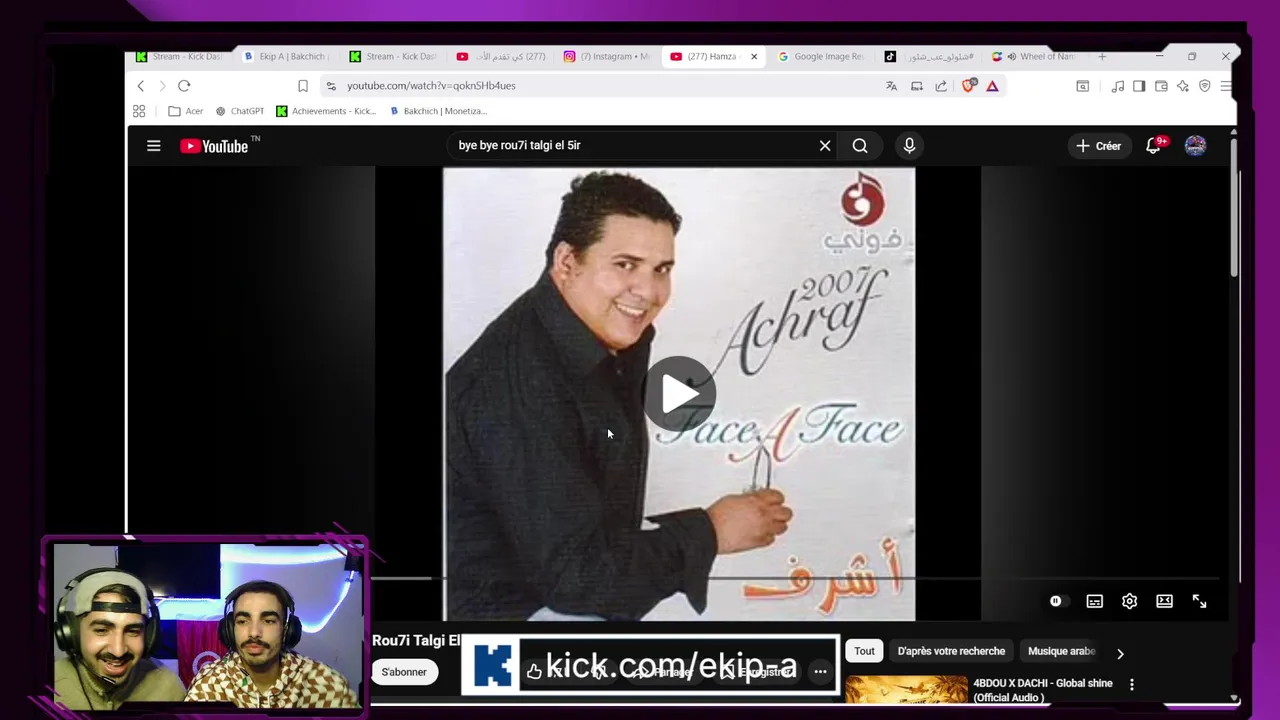Toggle subtitles in the video player

coord(1095,601)
